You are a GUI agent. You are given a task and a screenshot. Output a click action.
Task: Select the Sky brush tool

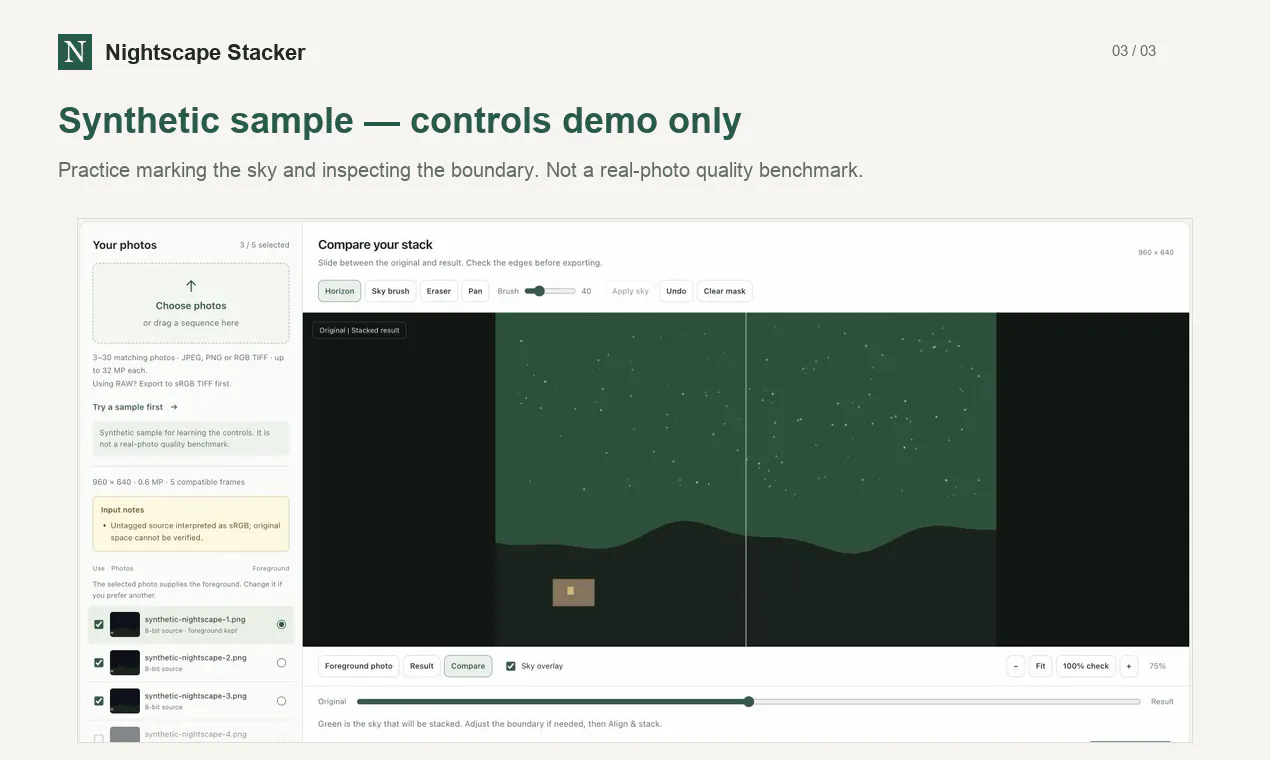coord(390,291)
